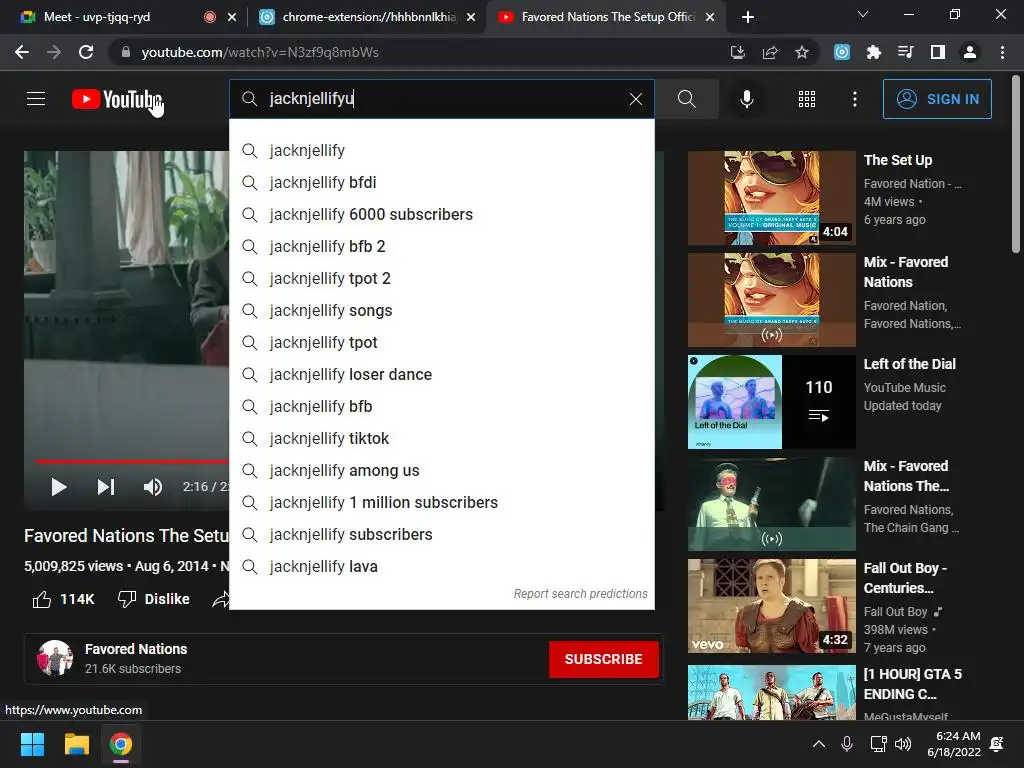Open 'Fall Out Boy - Centuries' video
This screenshot has width=1024, height=768.
[x=771, y=605]
